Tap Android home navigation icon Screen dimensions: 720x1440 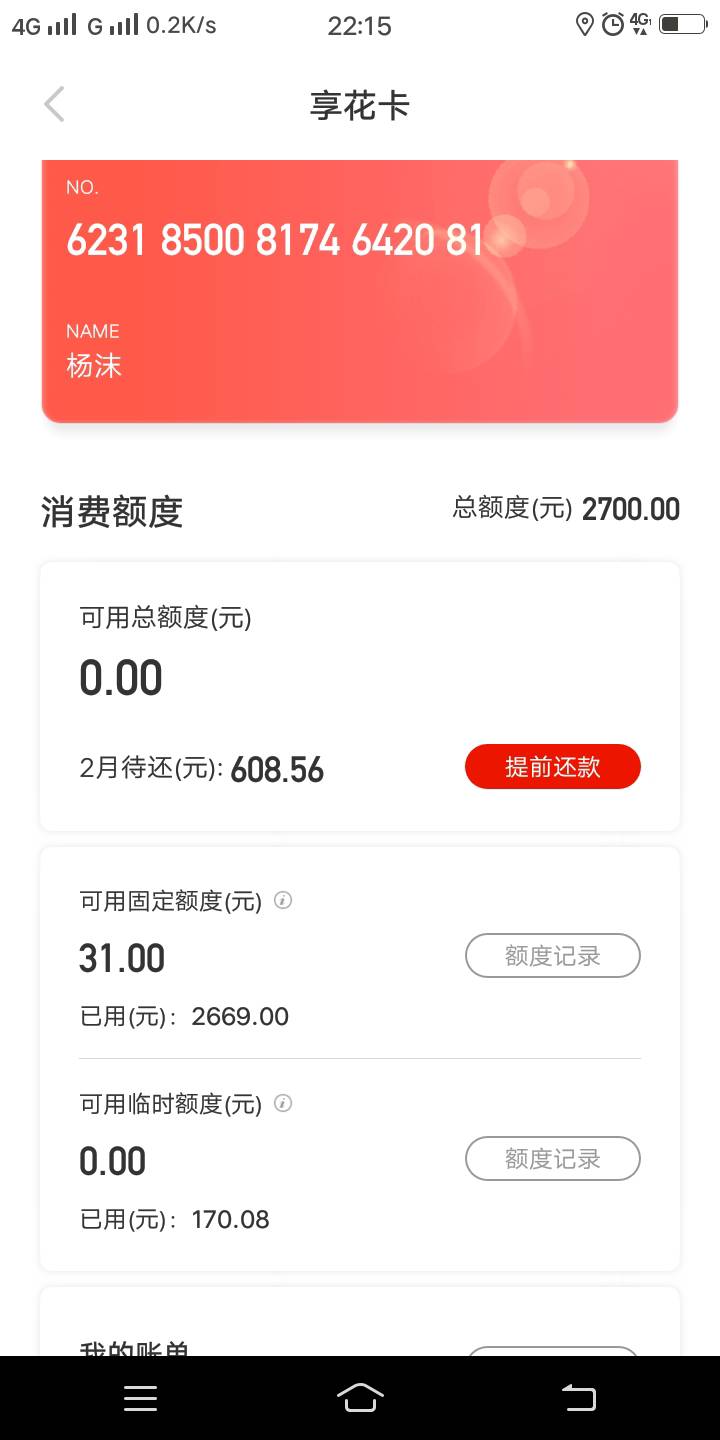point(360,1398)
